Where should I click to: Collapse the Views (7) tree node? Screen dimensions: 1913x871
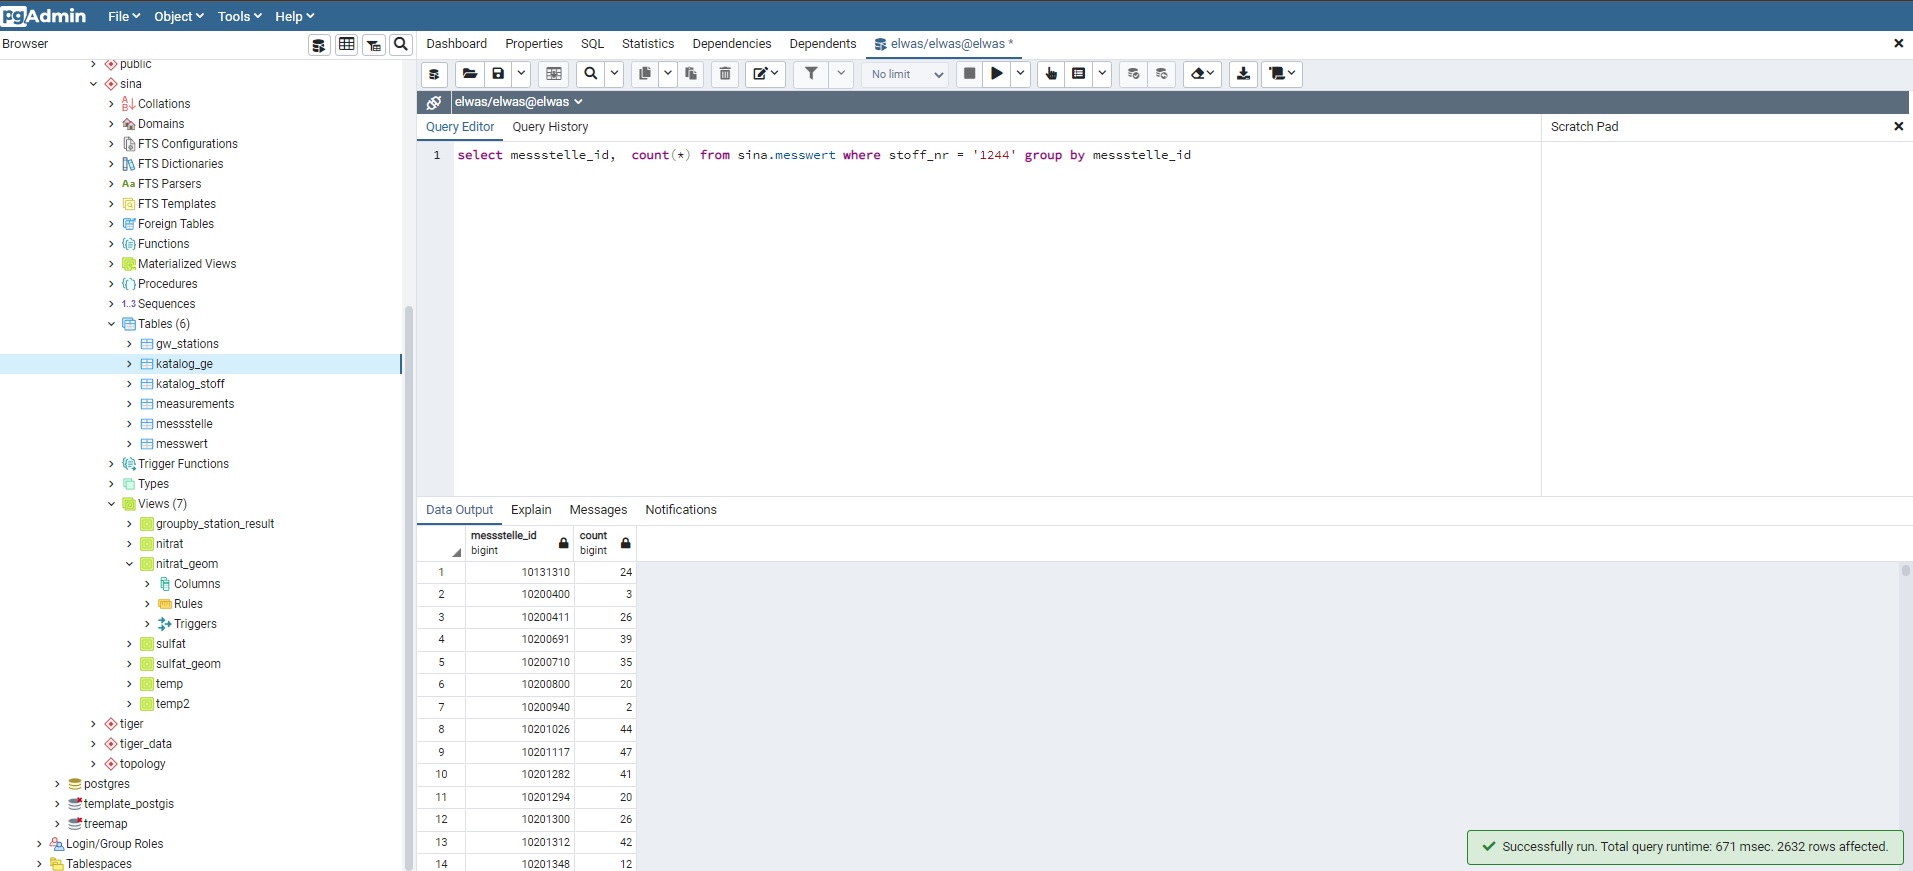pos(111,504)
